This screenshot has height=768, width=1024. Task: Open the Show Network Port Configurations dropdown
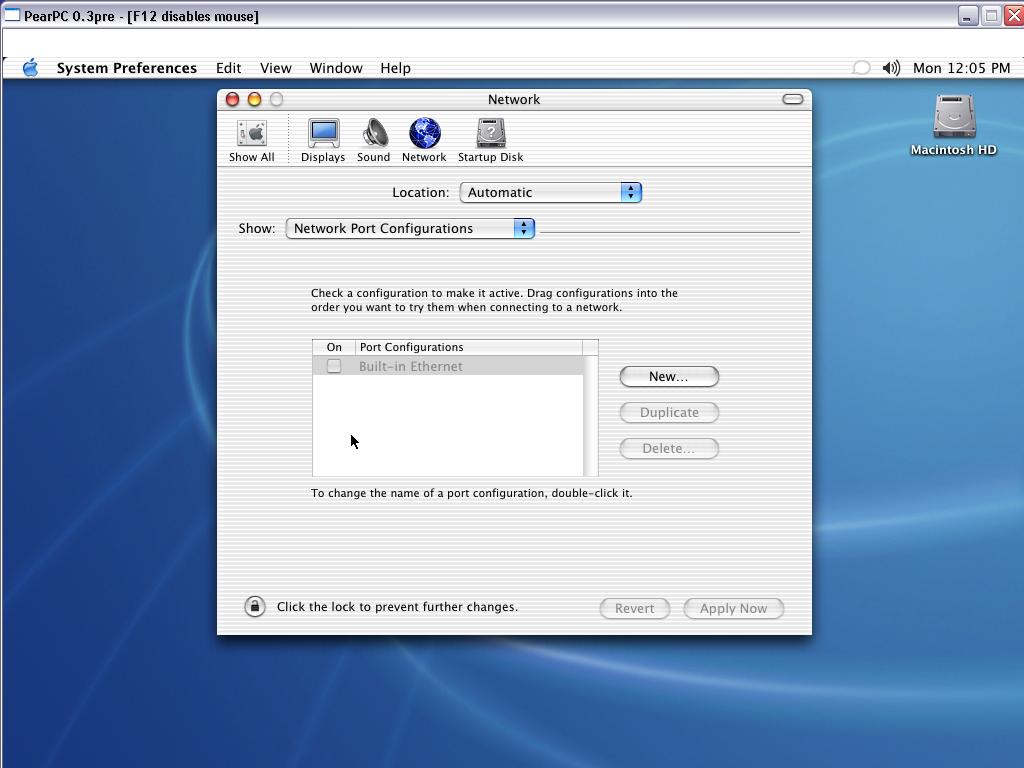pos(410,229)
